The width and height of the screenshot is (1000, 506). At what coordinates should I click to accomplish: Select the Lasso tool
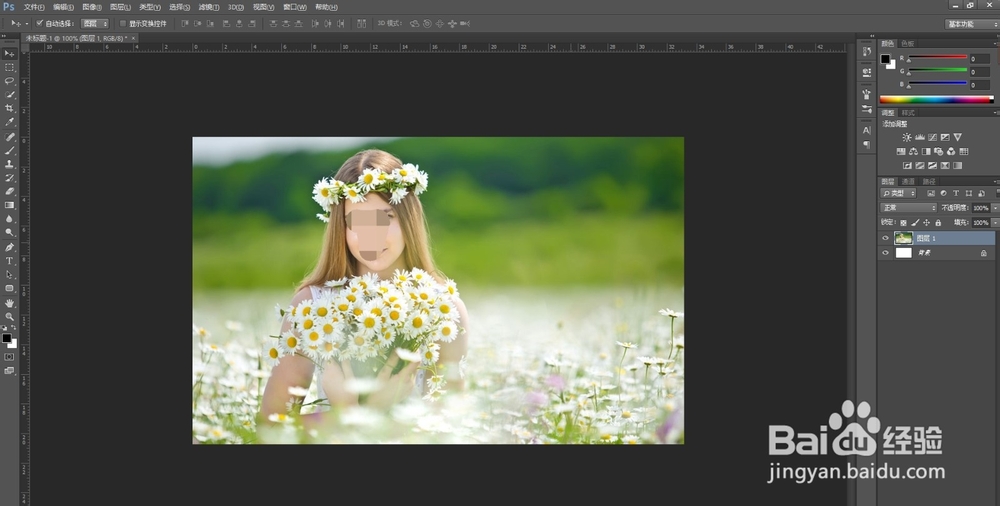coord(10,81)
